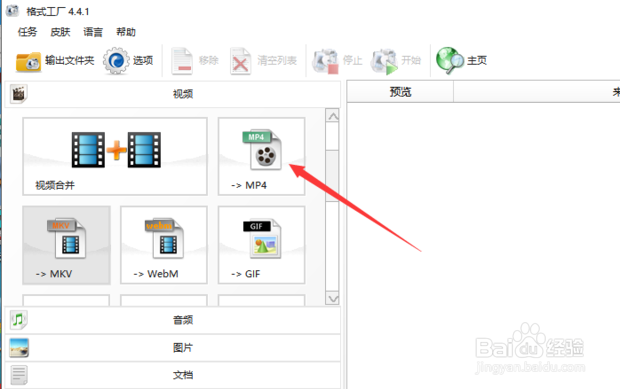Click the 停止 stop button

tap(337, 61)
